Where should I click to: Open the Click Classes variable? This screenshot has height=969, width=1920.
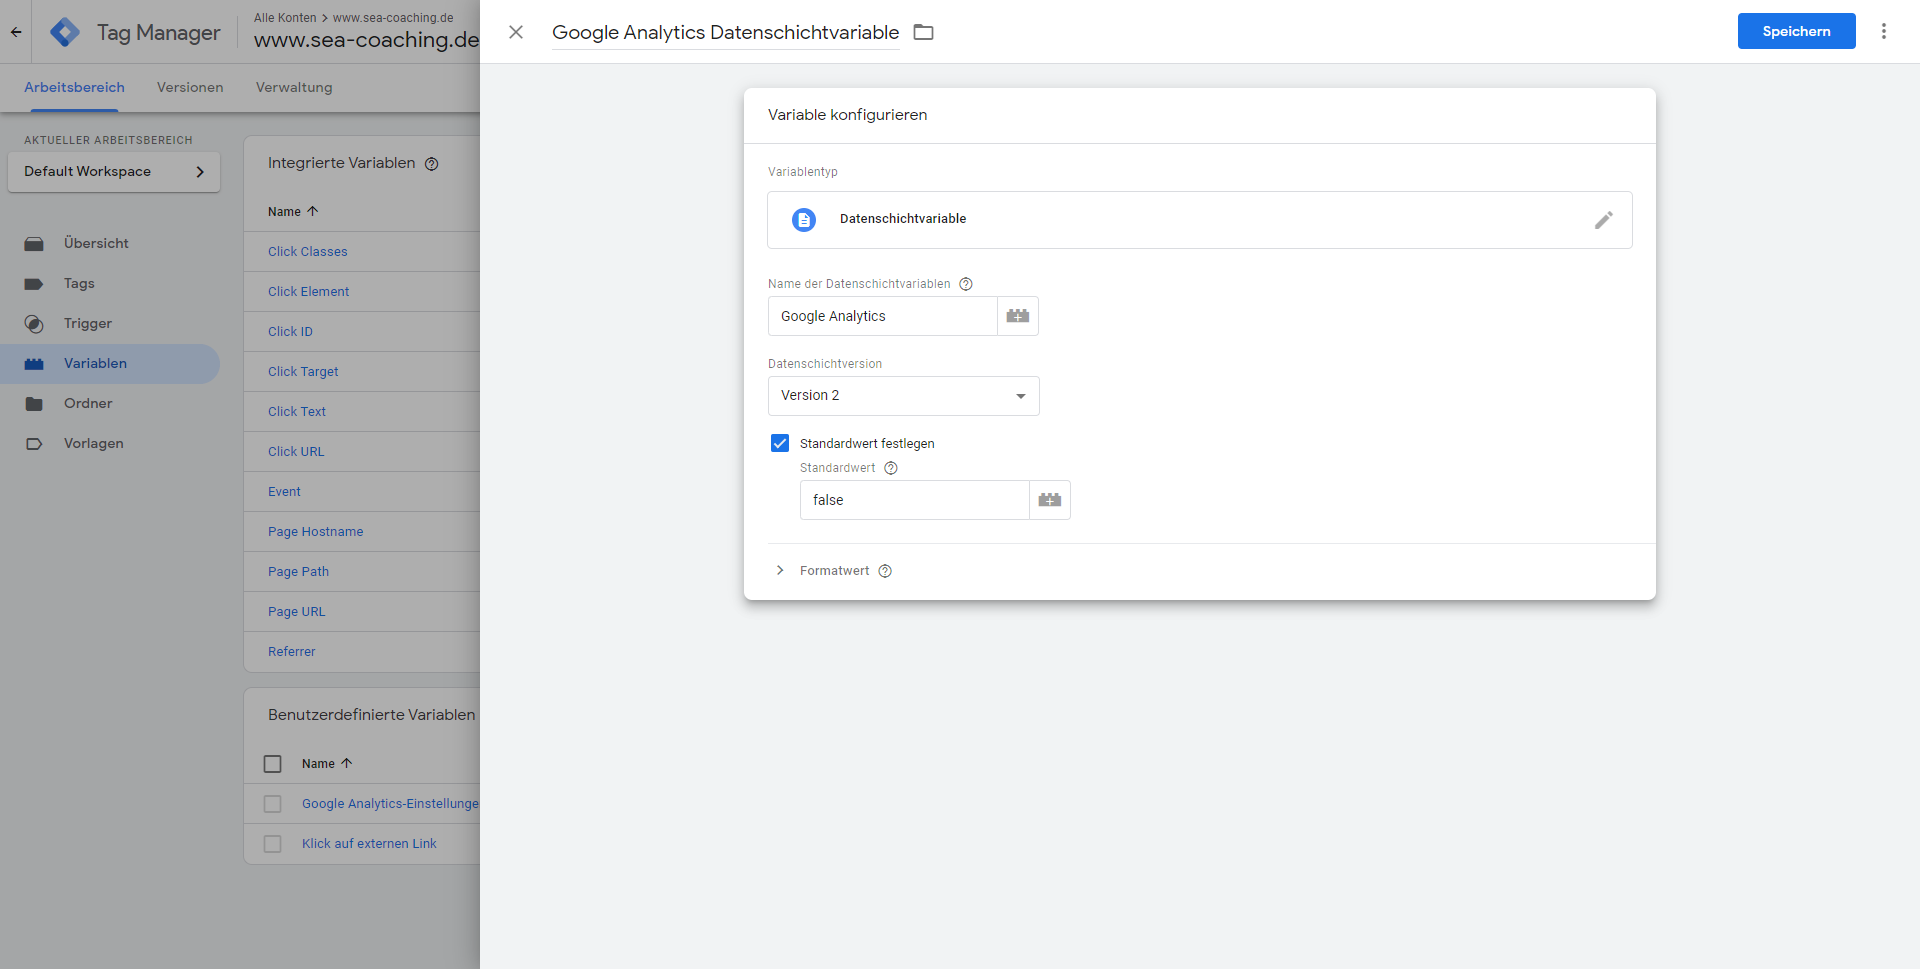[308, 251]
